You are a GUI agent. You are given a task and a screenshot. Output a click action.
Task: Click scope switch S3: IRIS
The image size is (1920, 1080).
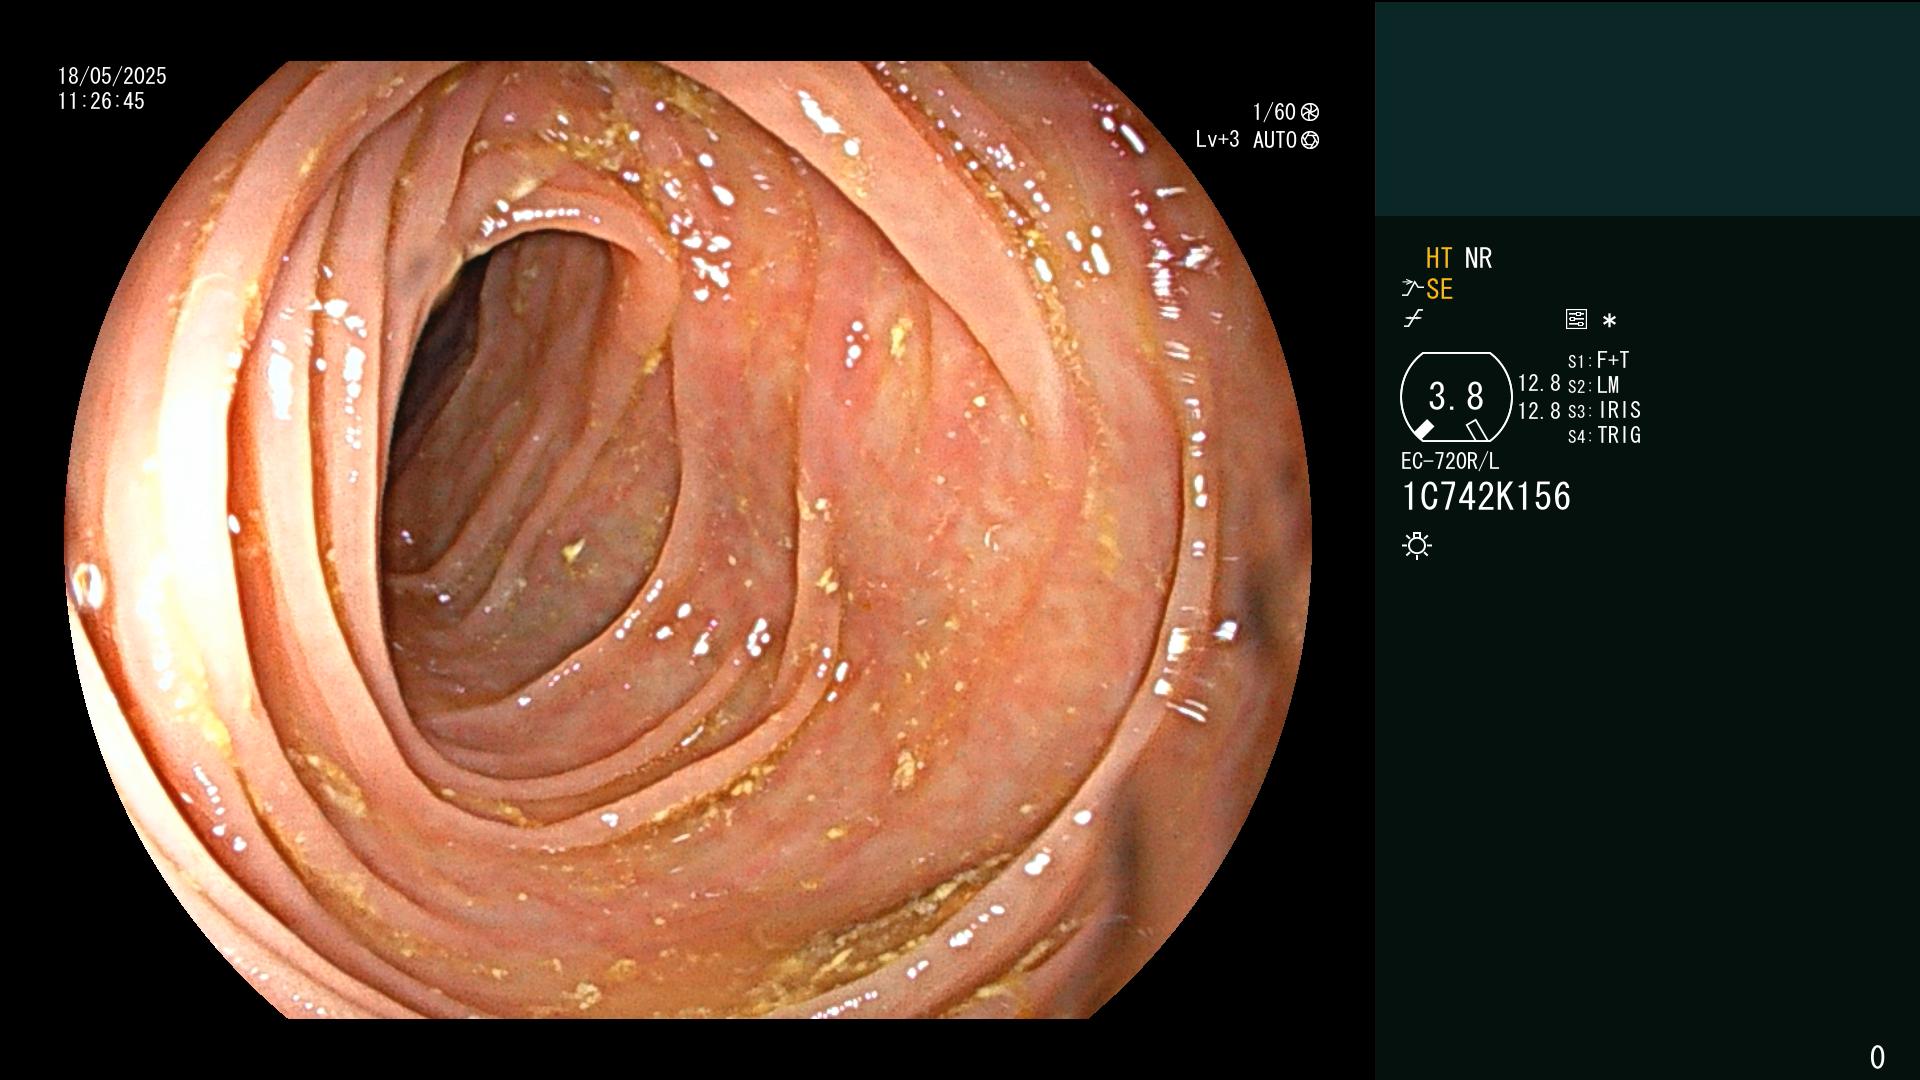pos(1604,410)
